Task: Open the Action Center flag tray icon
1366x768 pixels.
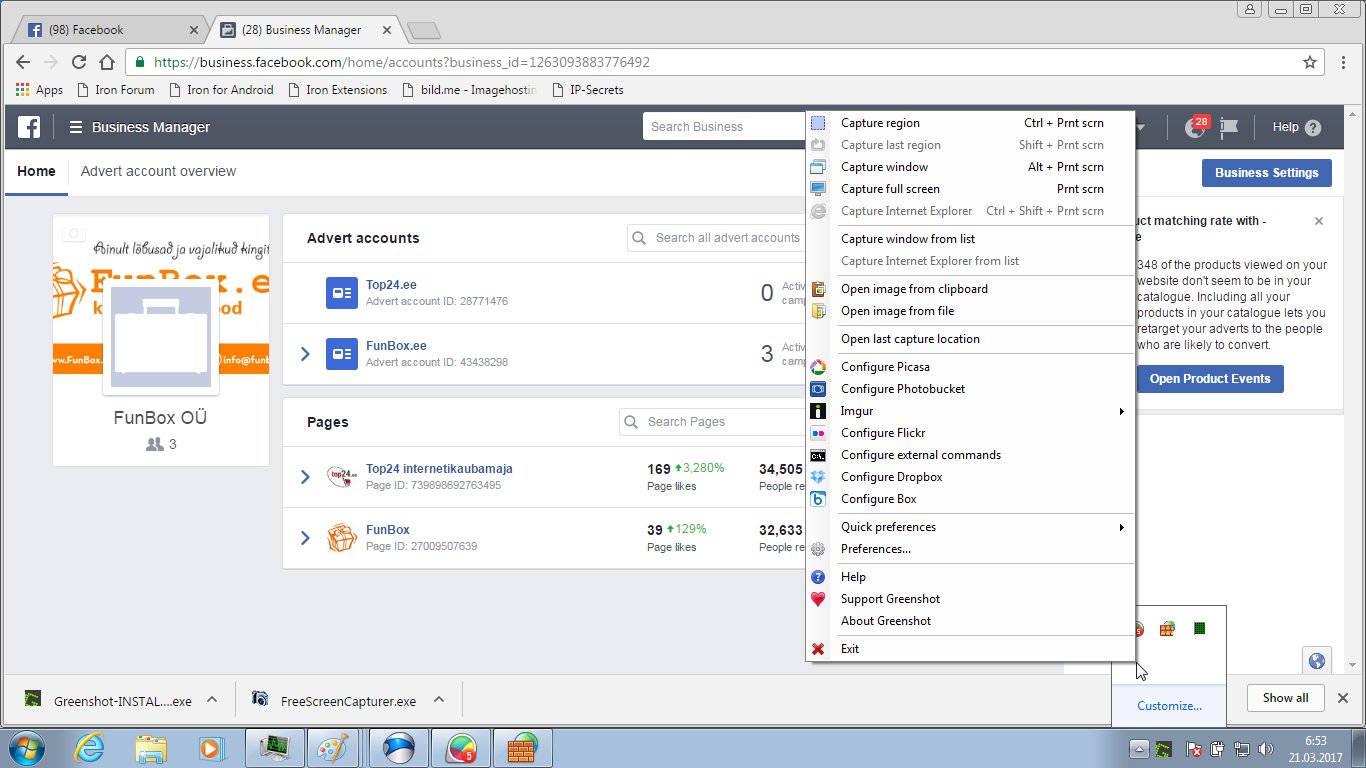Action: pyautogui.click(x=1193, y=749)
